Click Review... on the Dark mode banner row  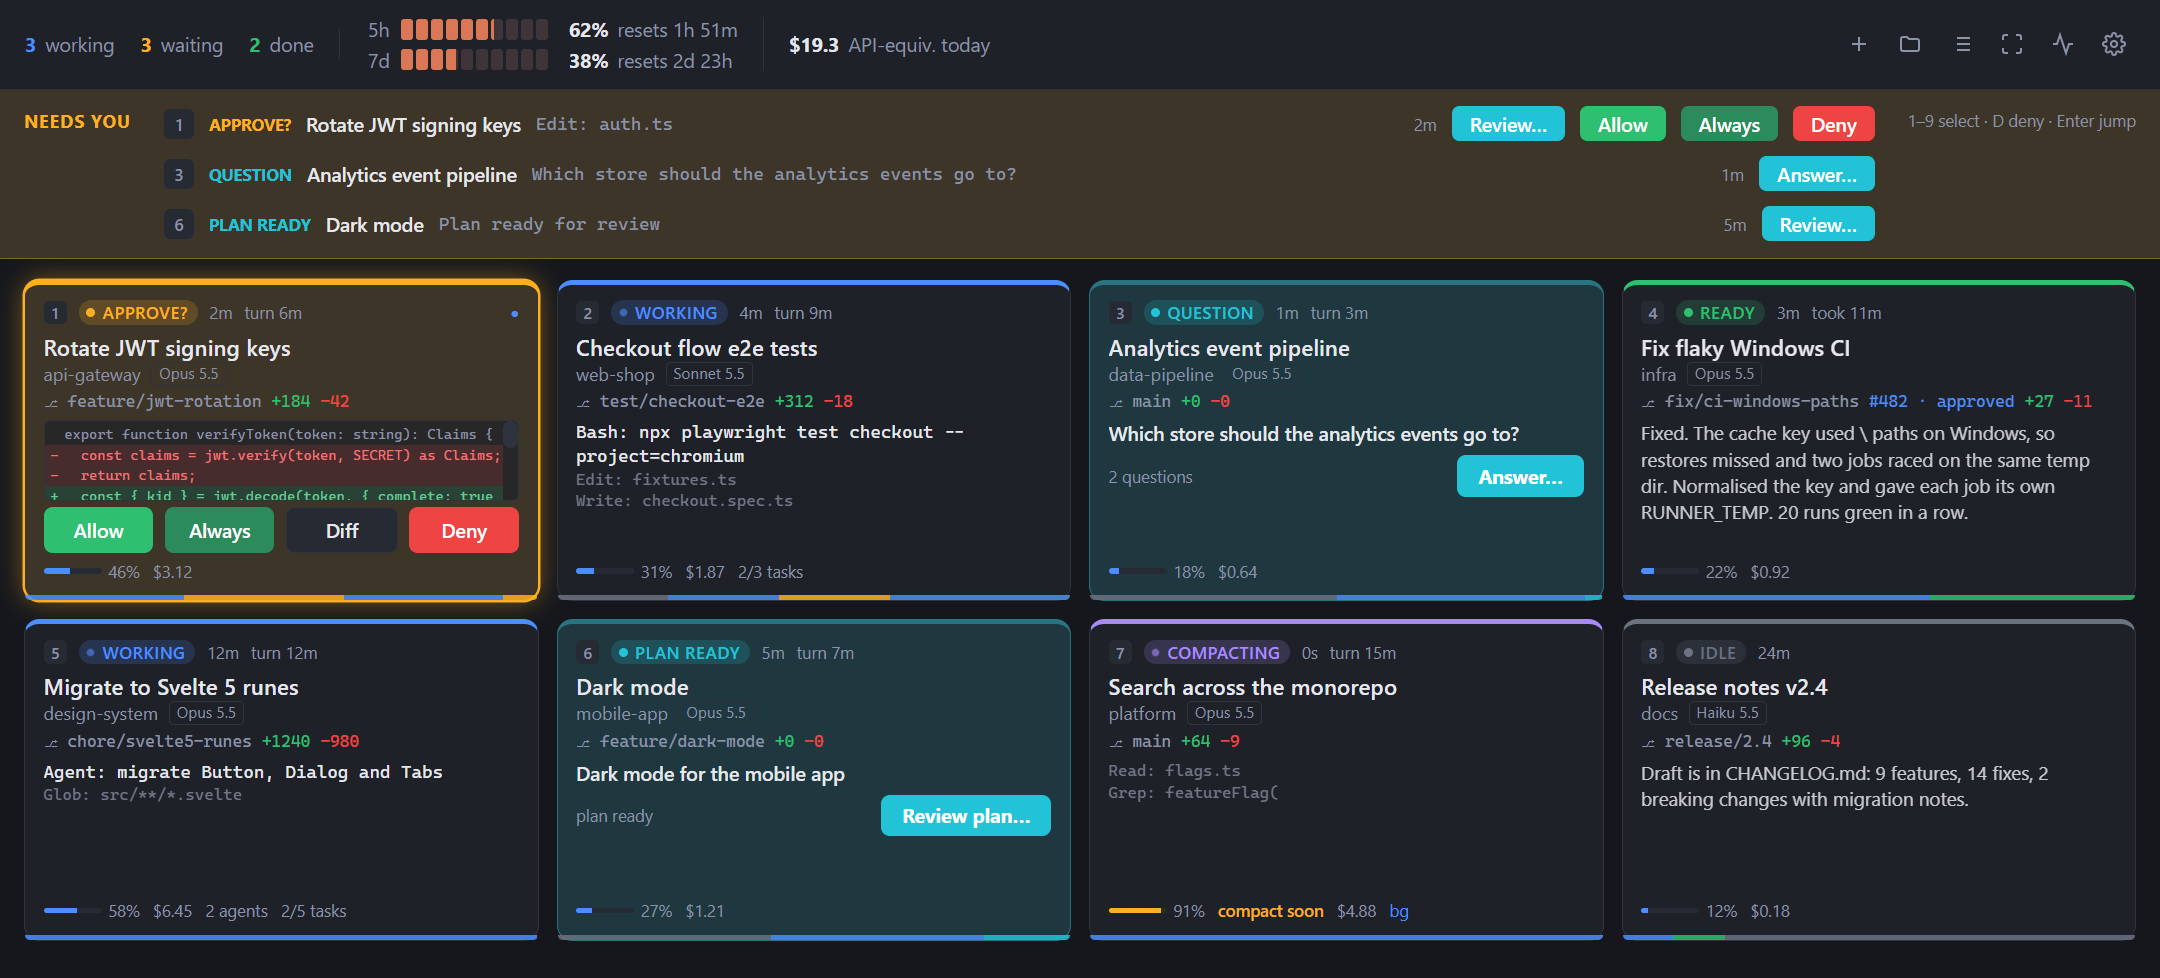click(x=1818, y=224)
